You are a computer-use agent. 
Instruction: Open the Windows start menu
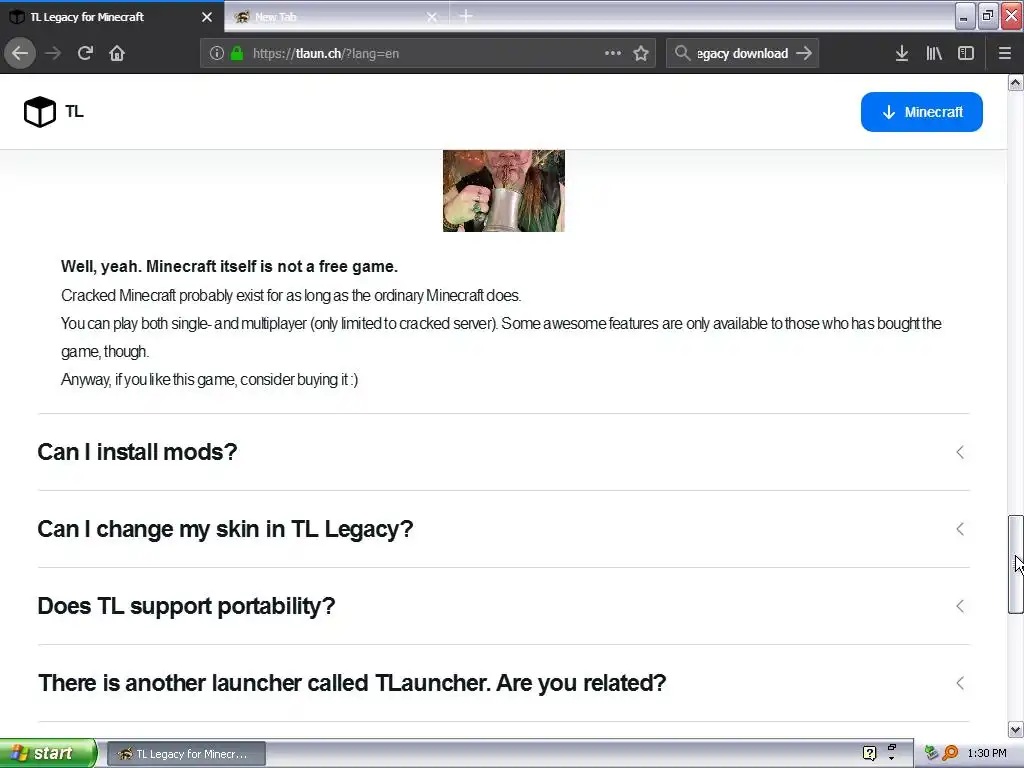pyautogui.click(x=48, y=753)
